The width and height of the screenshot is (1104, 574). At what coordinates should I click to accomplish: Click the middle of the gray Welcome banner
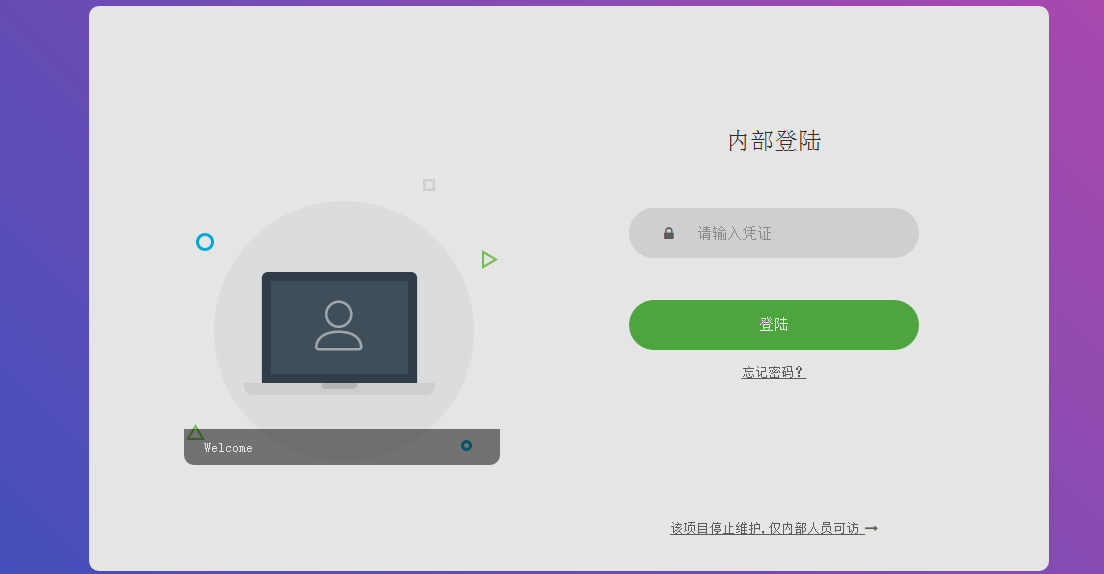pyautogui.click(x=342, y=447)
